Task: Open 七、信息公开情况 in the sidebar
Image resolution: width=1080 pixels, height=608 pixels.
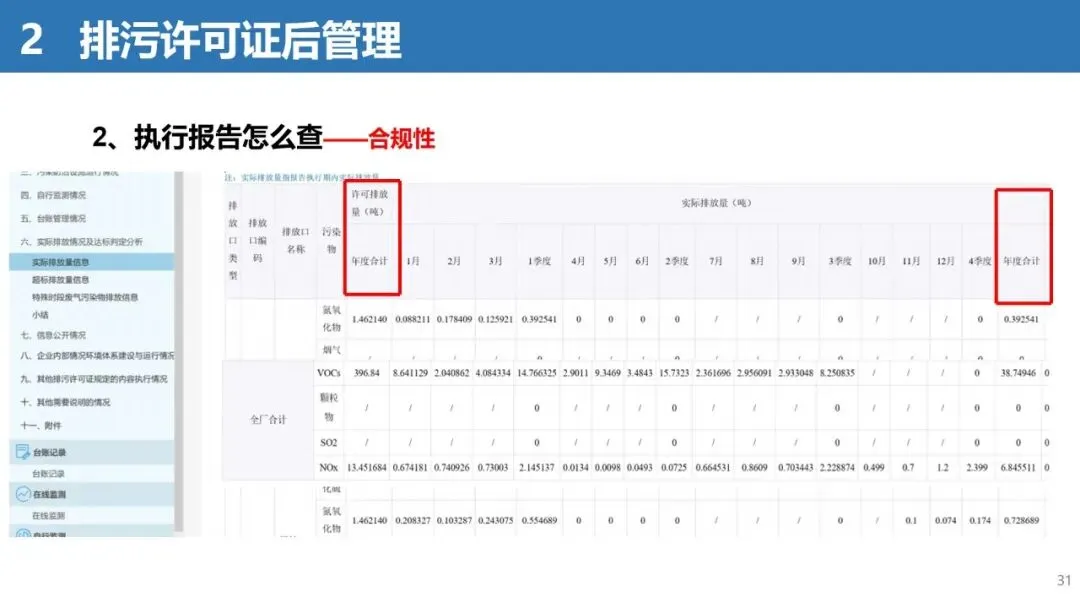Action: [54, 335]
